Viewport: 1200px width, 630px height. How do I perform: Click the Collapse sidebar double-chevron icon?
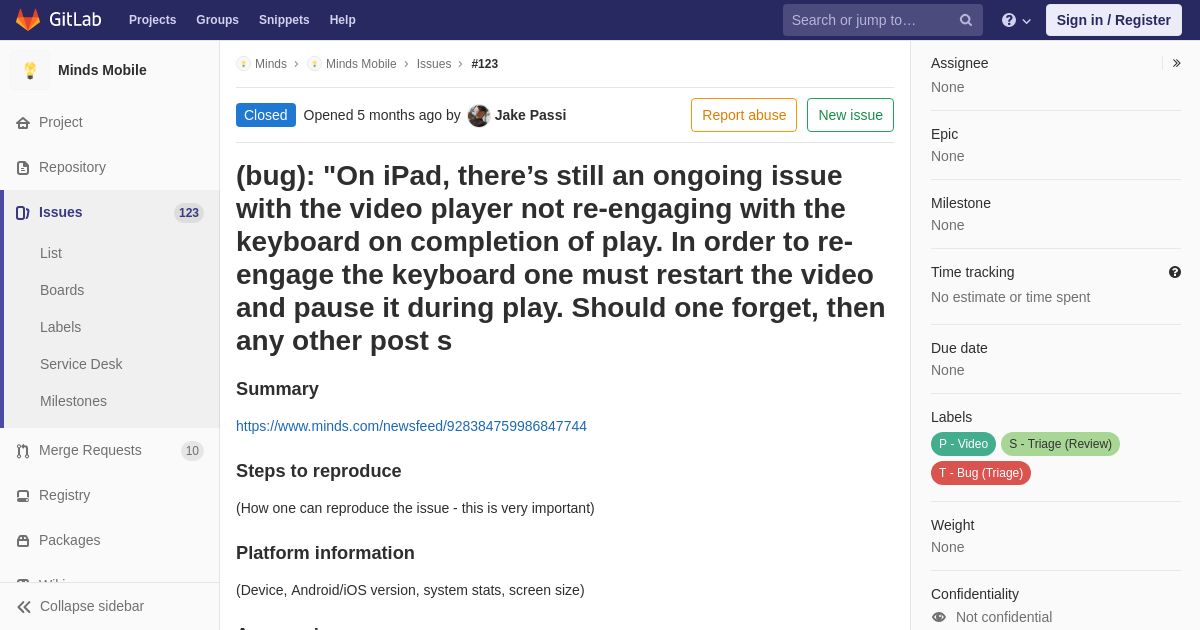tap(24, 607)
